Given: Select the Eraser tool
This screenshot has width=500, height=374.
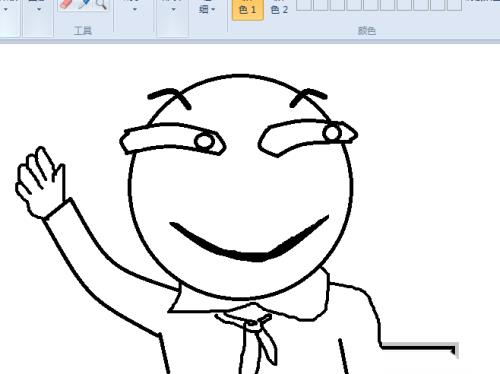Looking at the screenshot, I should 66,3.
